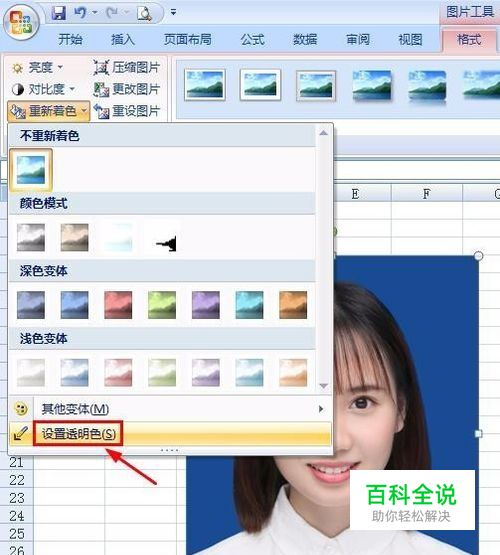Apply the orange dark variation
Screen dimensions: 500x555
tap(293, 305)
